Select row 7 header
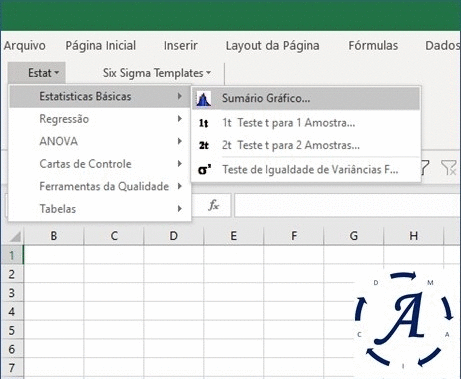The height and width of the screenshot is (379, 461). click(x=12, y=368)
